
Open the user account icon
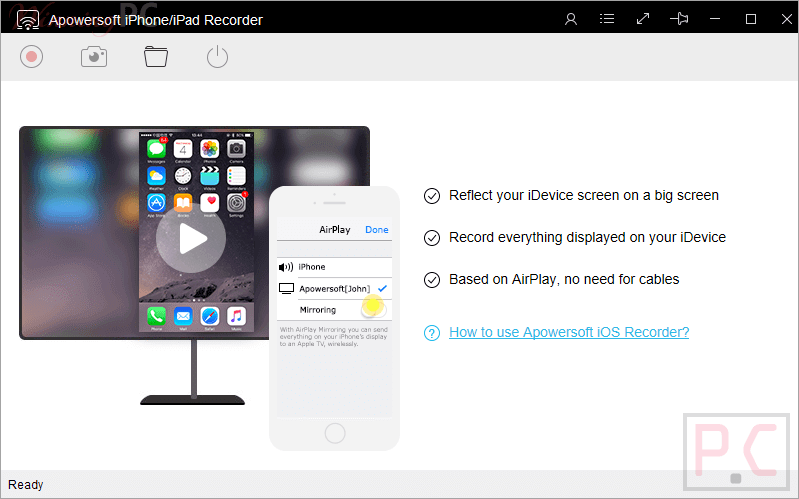(571, 19)
